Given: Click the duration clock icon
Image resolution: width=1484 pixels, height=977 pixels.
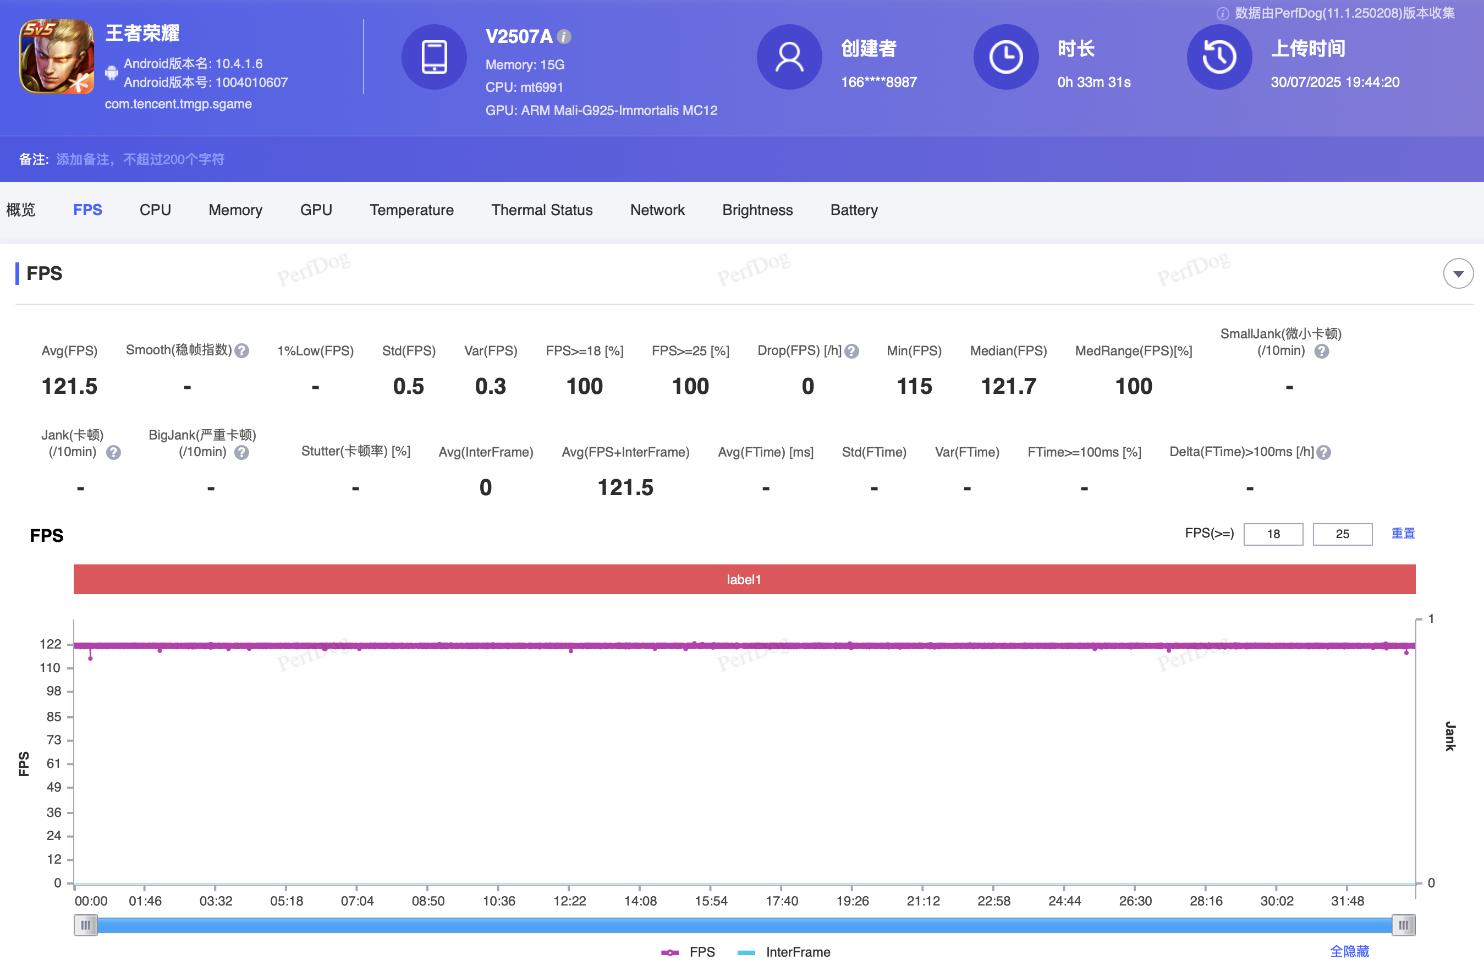Looking at the screenshot, I should [1006, 57].
